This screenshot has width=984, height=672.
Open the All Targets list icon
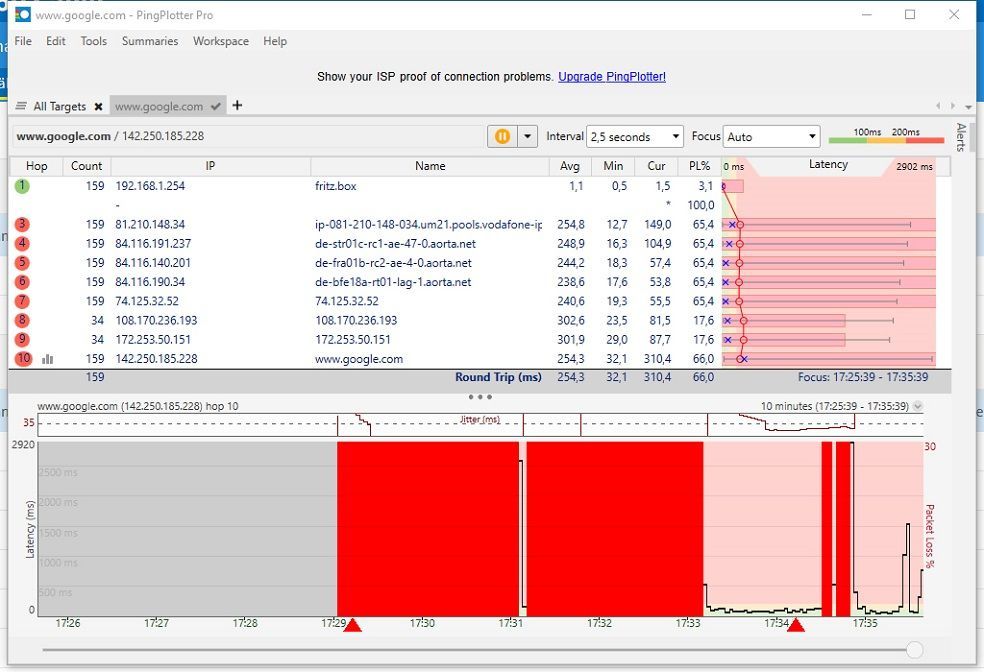[21, 106]
